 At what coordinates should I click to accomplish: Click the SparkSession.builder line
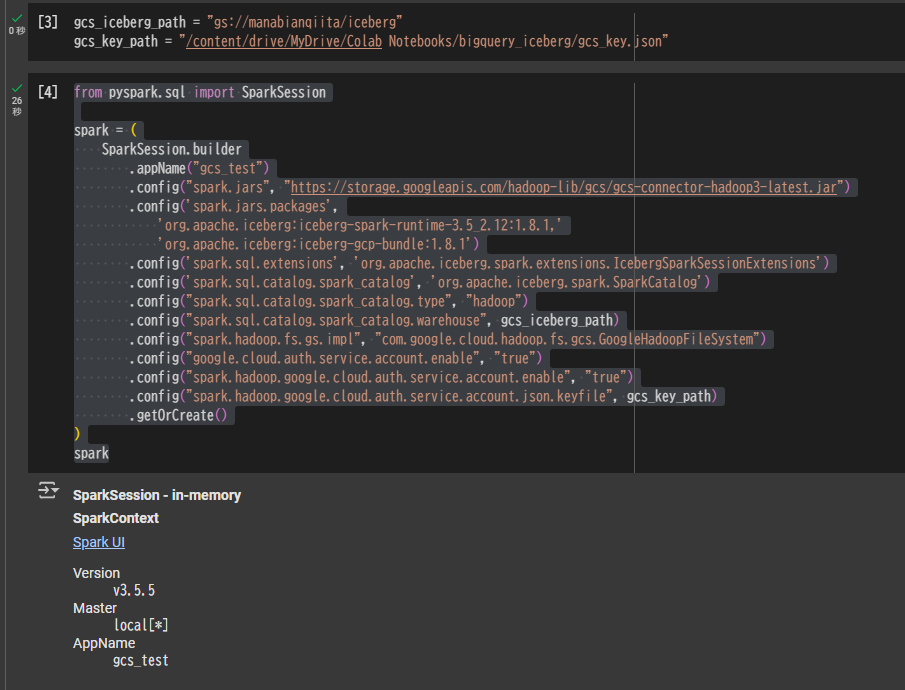(171, 149)
